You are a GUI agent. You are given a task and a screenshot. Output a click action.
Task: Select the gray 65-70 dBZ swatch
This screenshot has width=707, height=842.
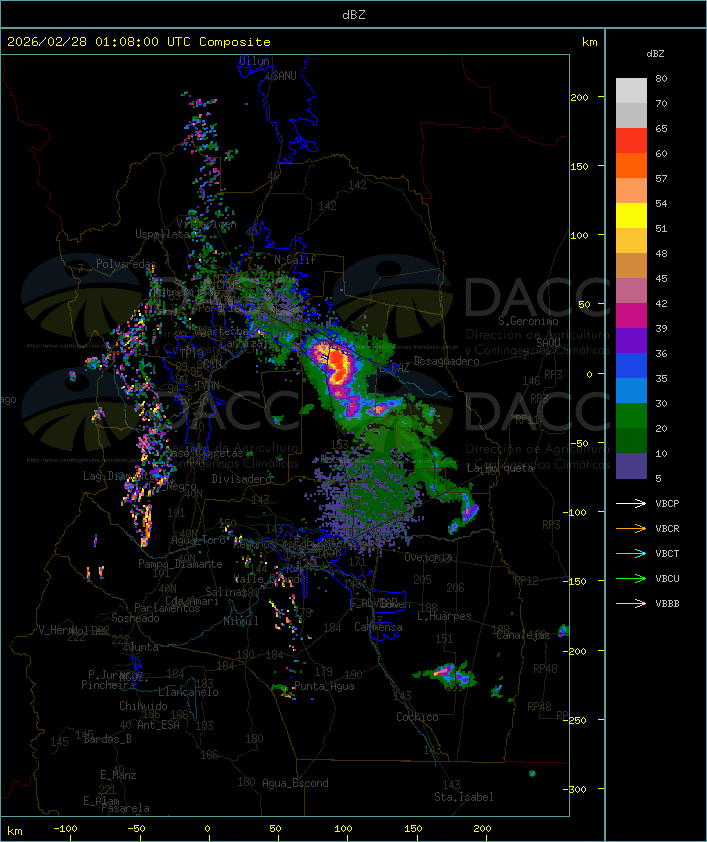631,115
